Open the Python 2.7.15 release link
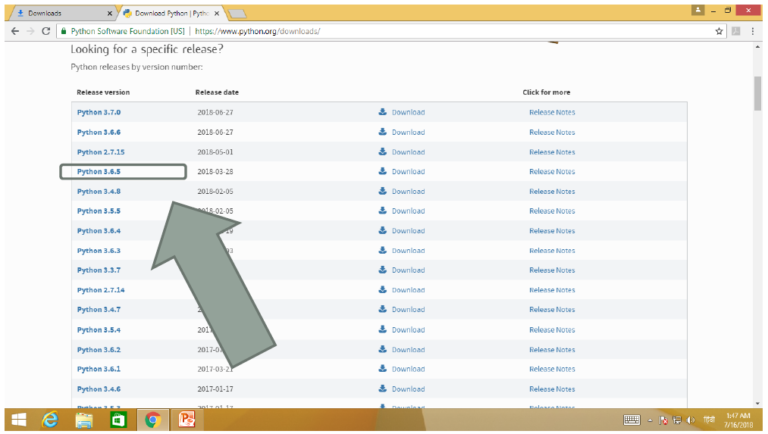The image size is (768, 434). (100, 152)
